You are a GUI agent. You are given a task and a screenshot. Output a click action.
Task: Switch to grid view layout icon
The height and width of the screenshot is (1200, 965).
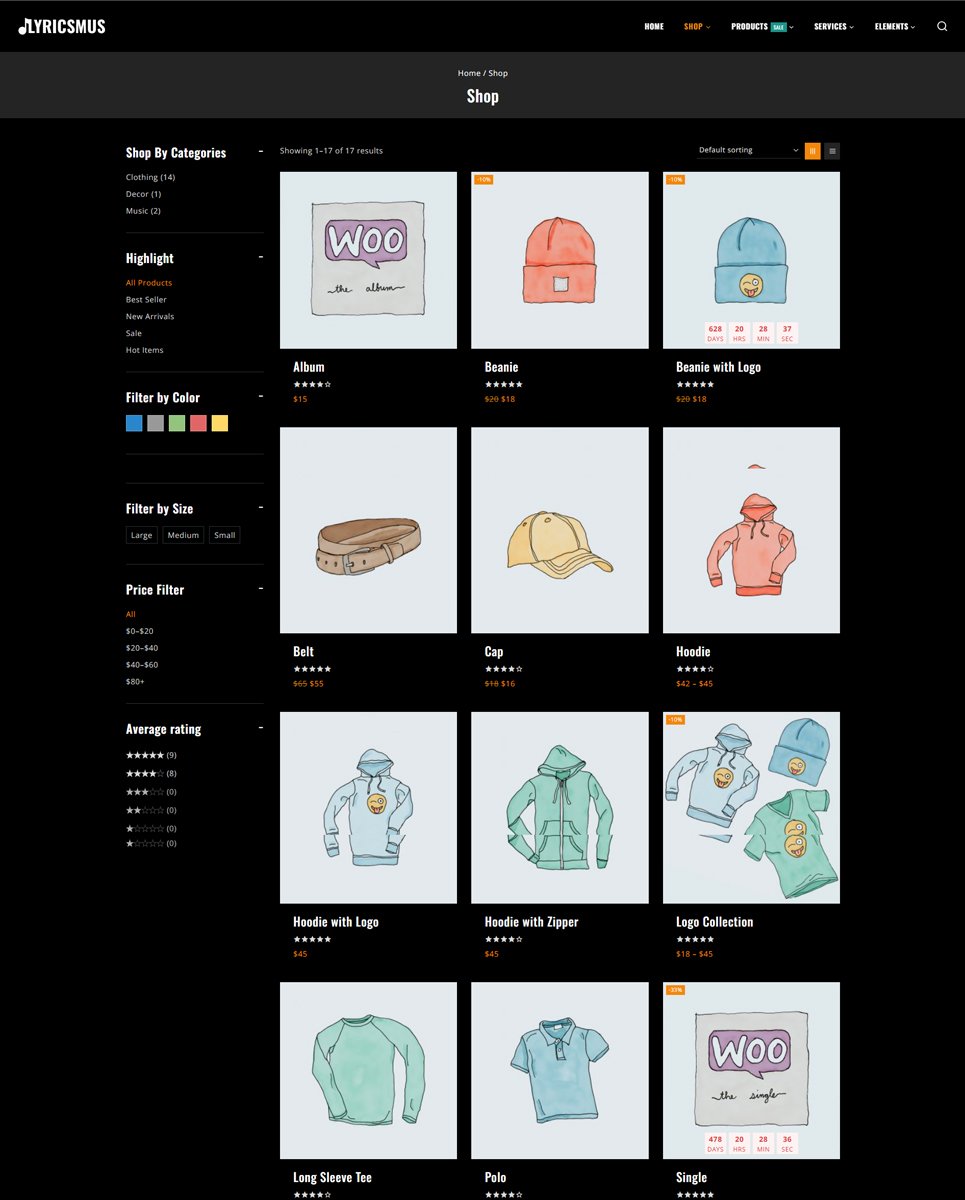point(813,151)
